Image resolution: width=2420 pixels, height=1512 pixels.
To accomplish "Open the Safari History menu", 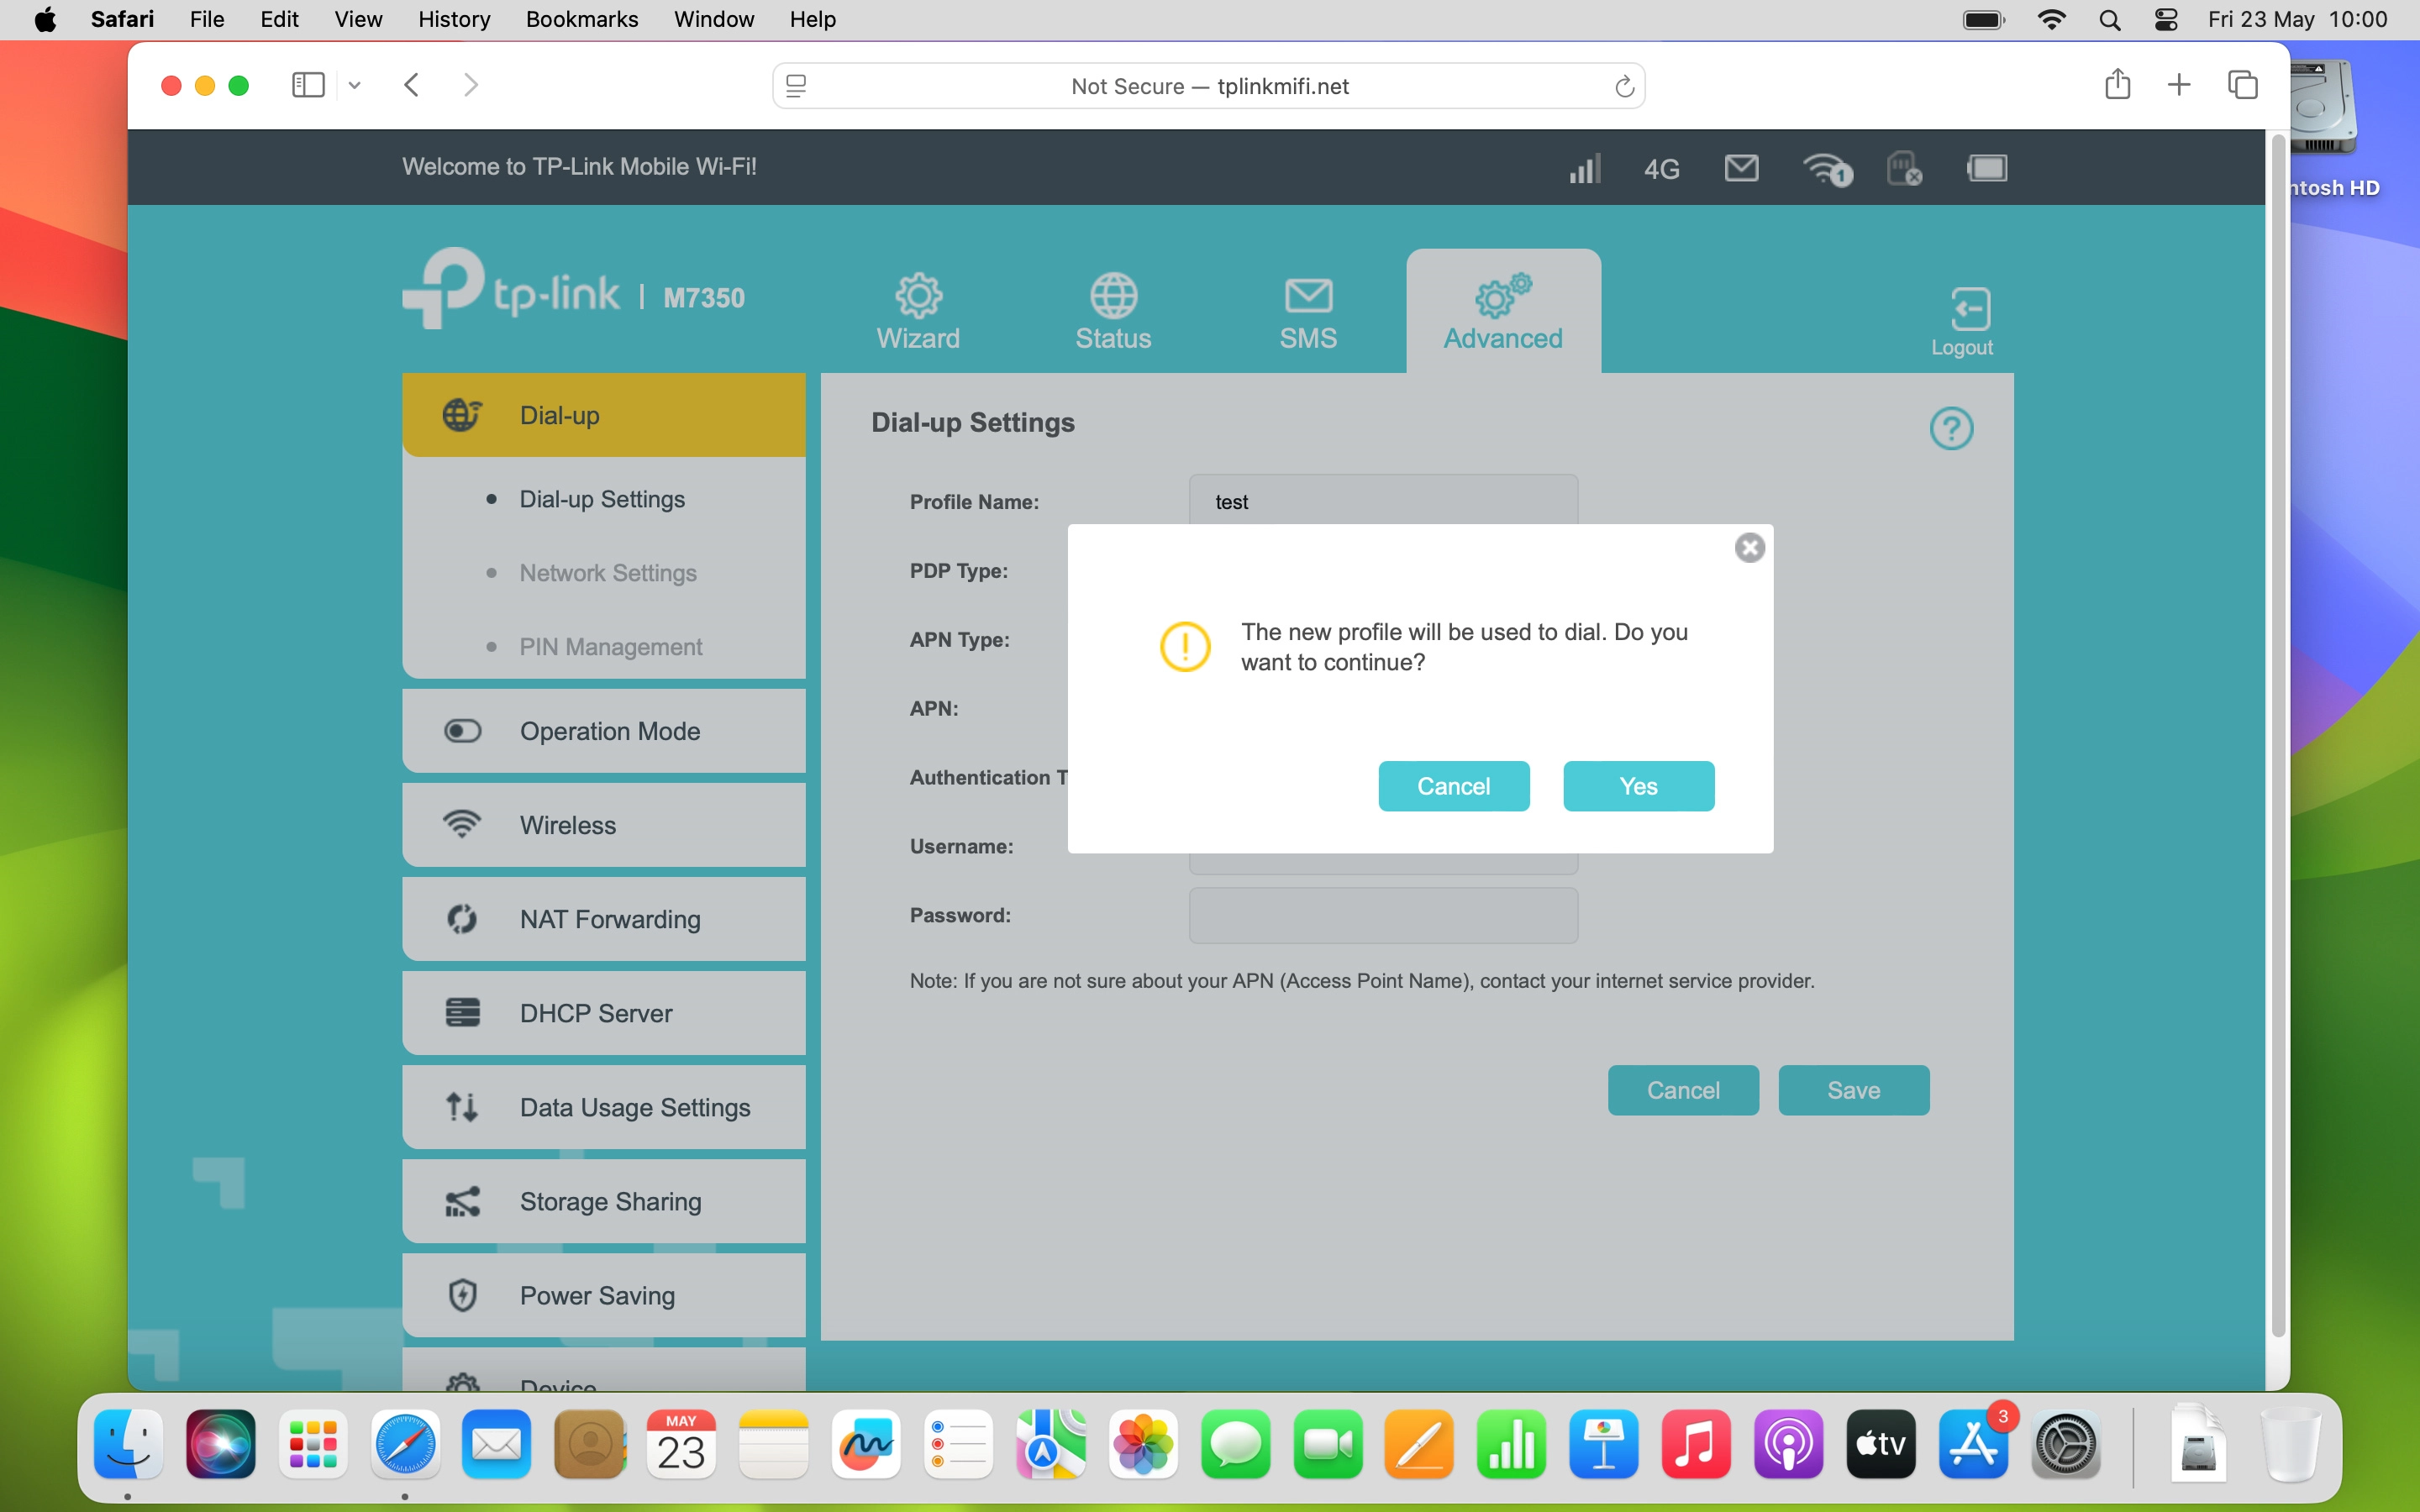I will 453,19.
